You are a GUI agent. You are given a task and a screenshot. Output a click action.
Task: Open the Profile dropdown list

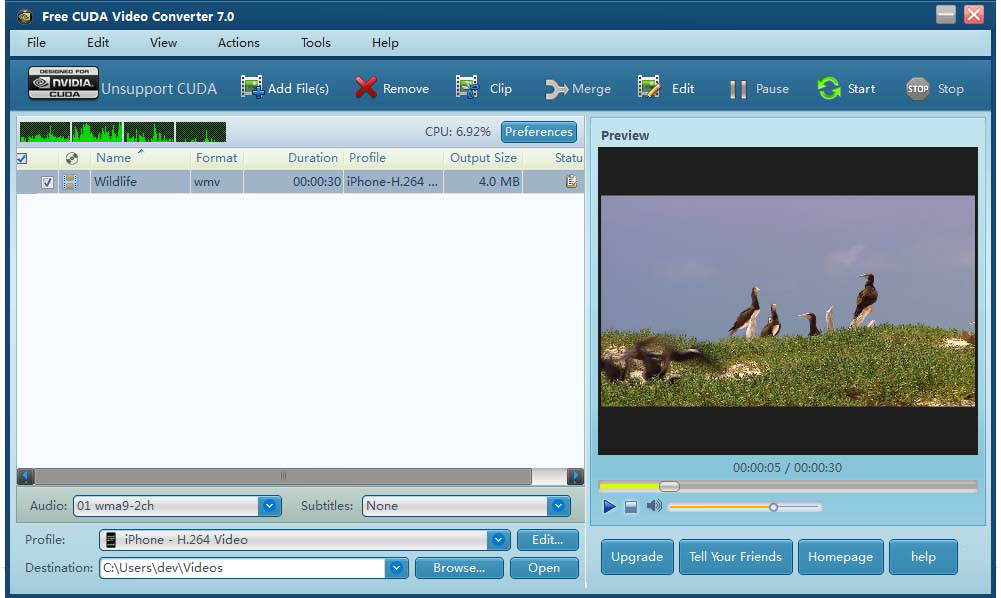click(x=498, y=540)
